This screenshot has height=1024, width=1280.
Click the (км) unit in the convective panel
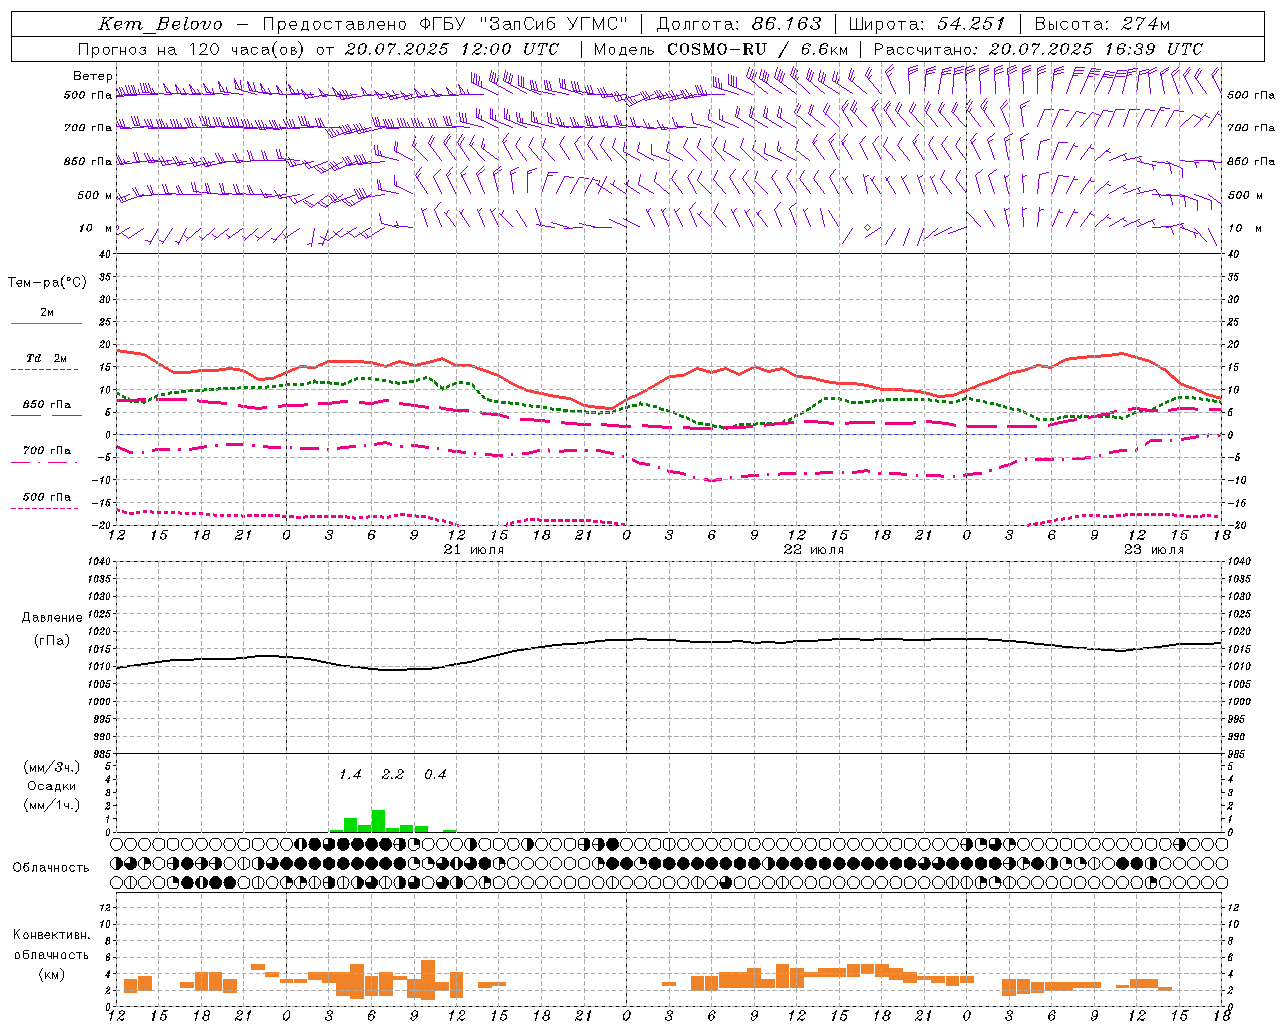coord(51,974)
